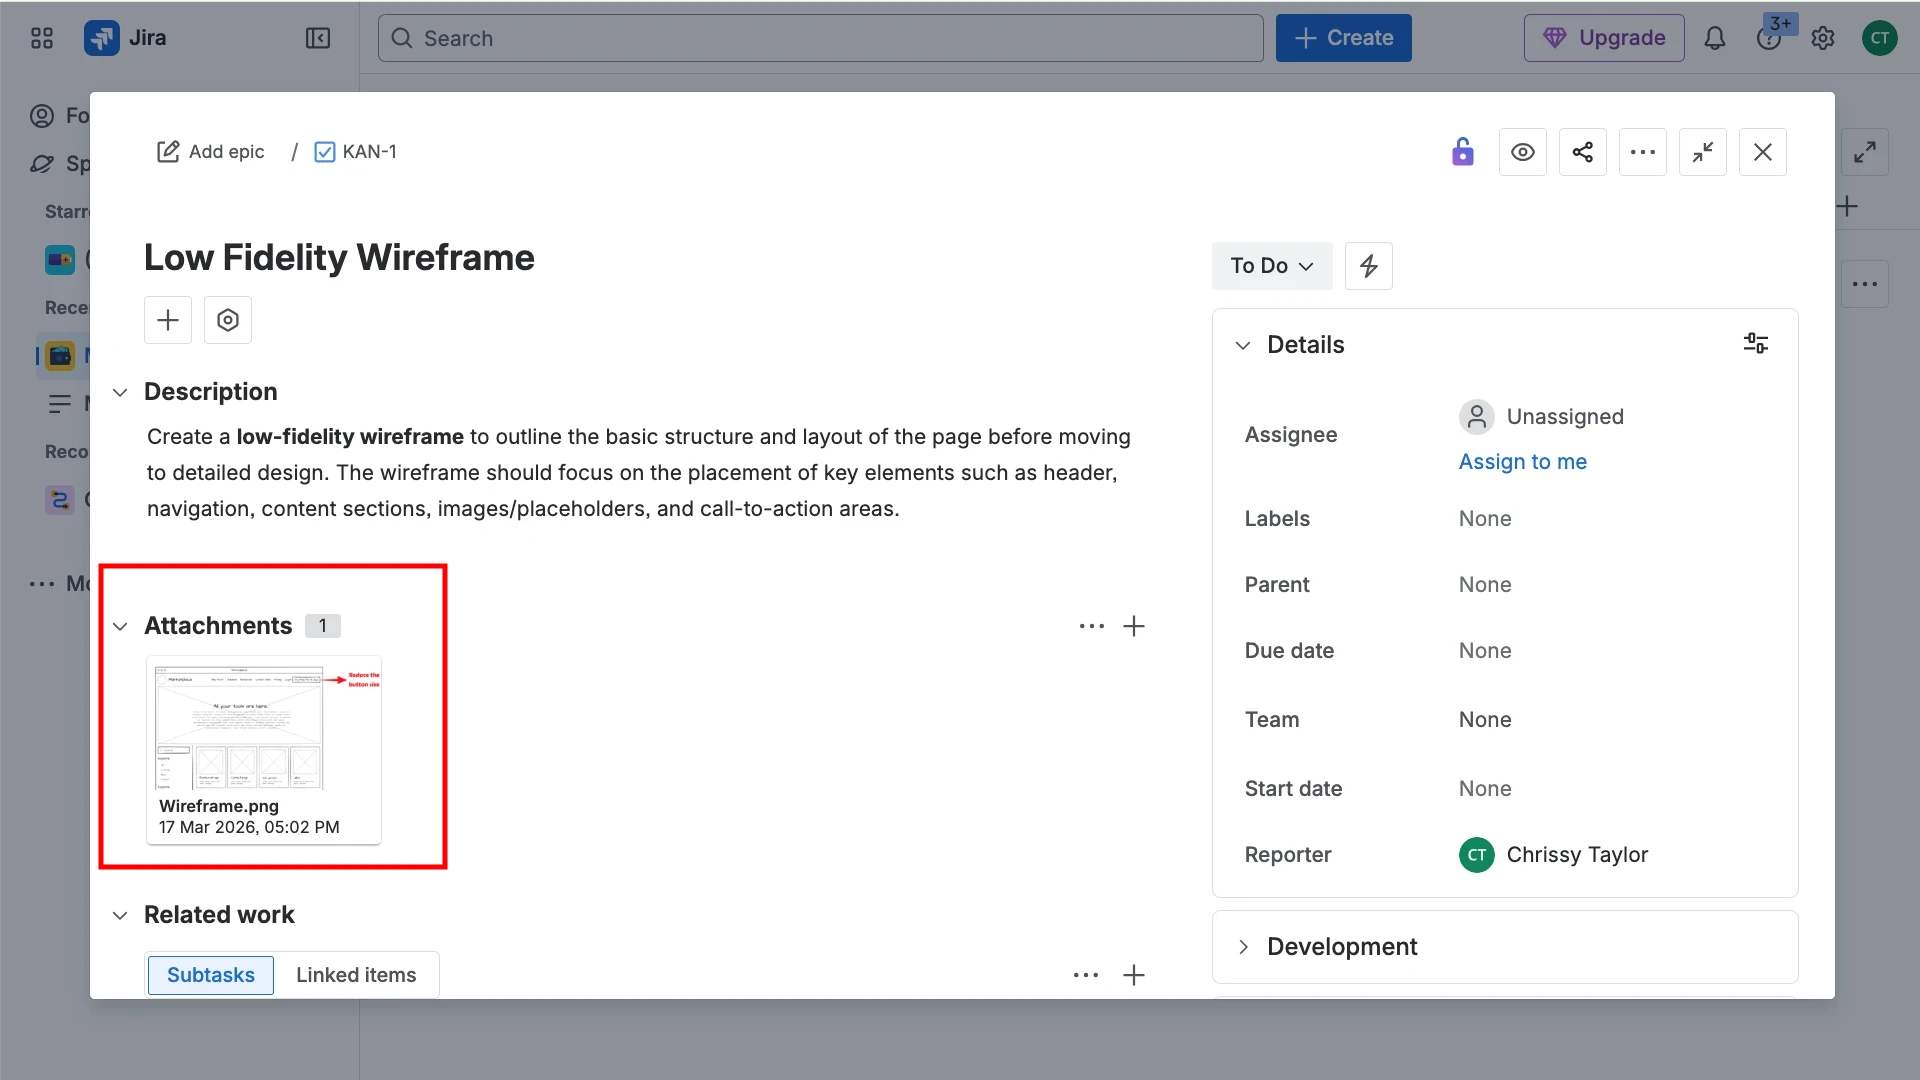Collapse the Description section
This screenshot has height=1080, width=1920.
coord(120,392)
